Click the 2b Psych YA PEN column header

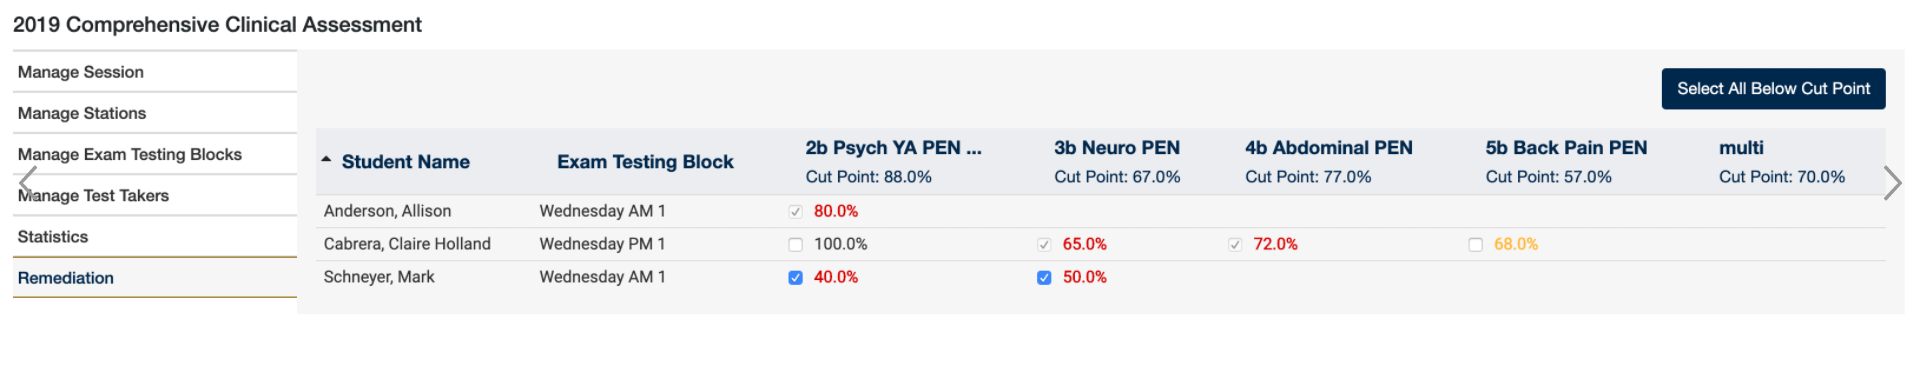click(x=893, y=148)
